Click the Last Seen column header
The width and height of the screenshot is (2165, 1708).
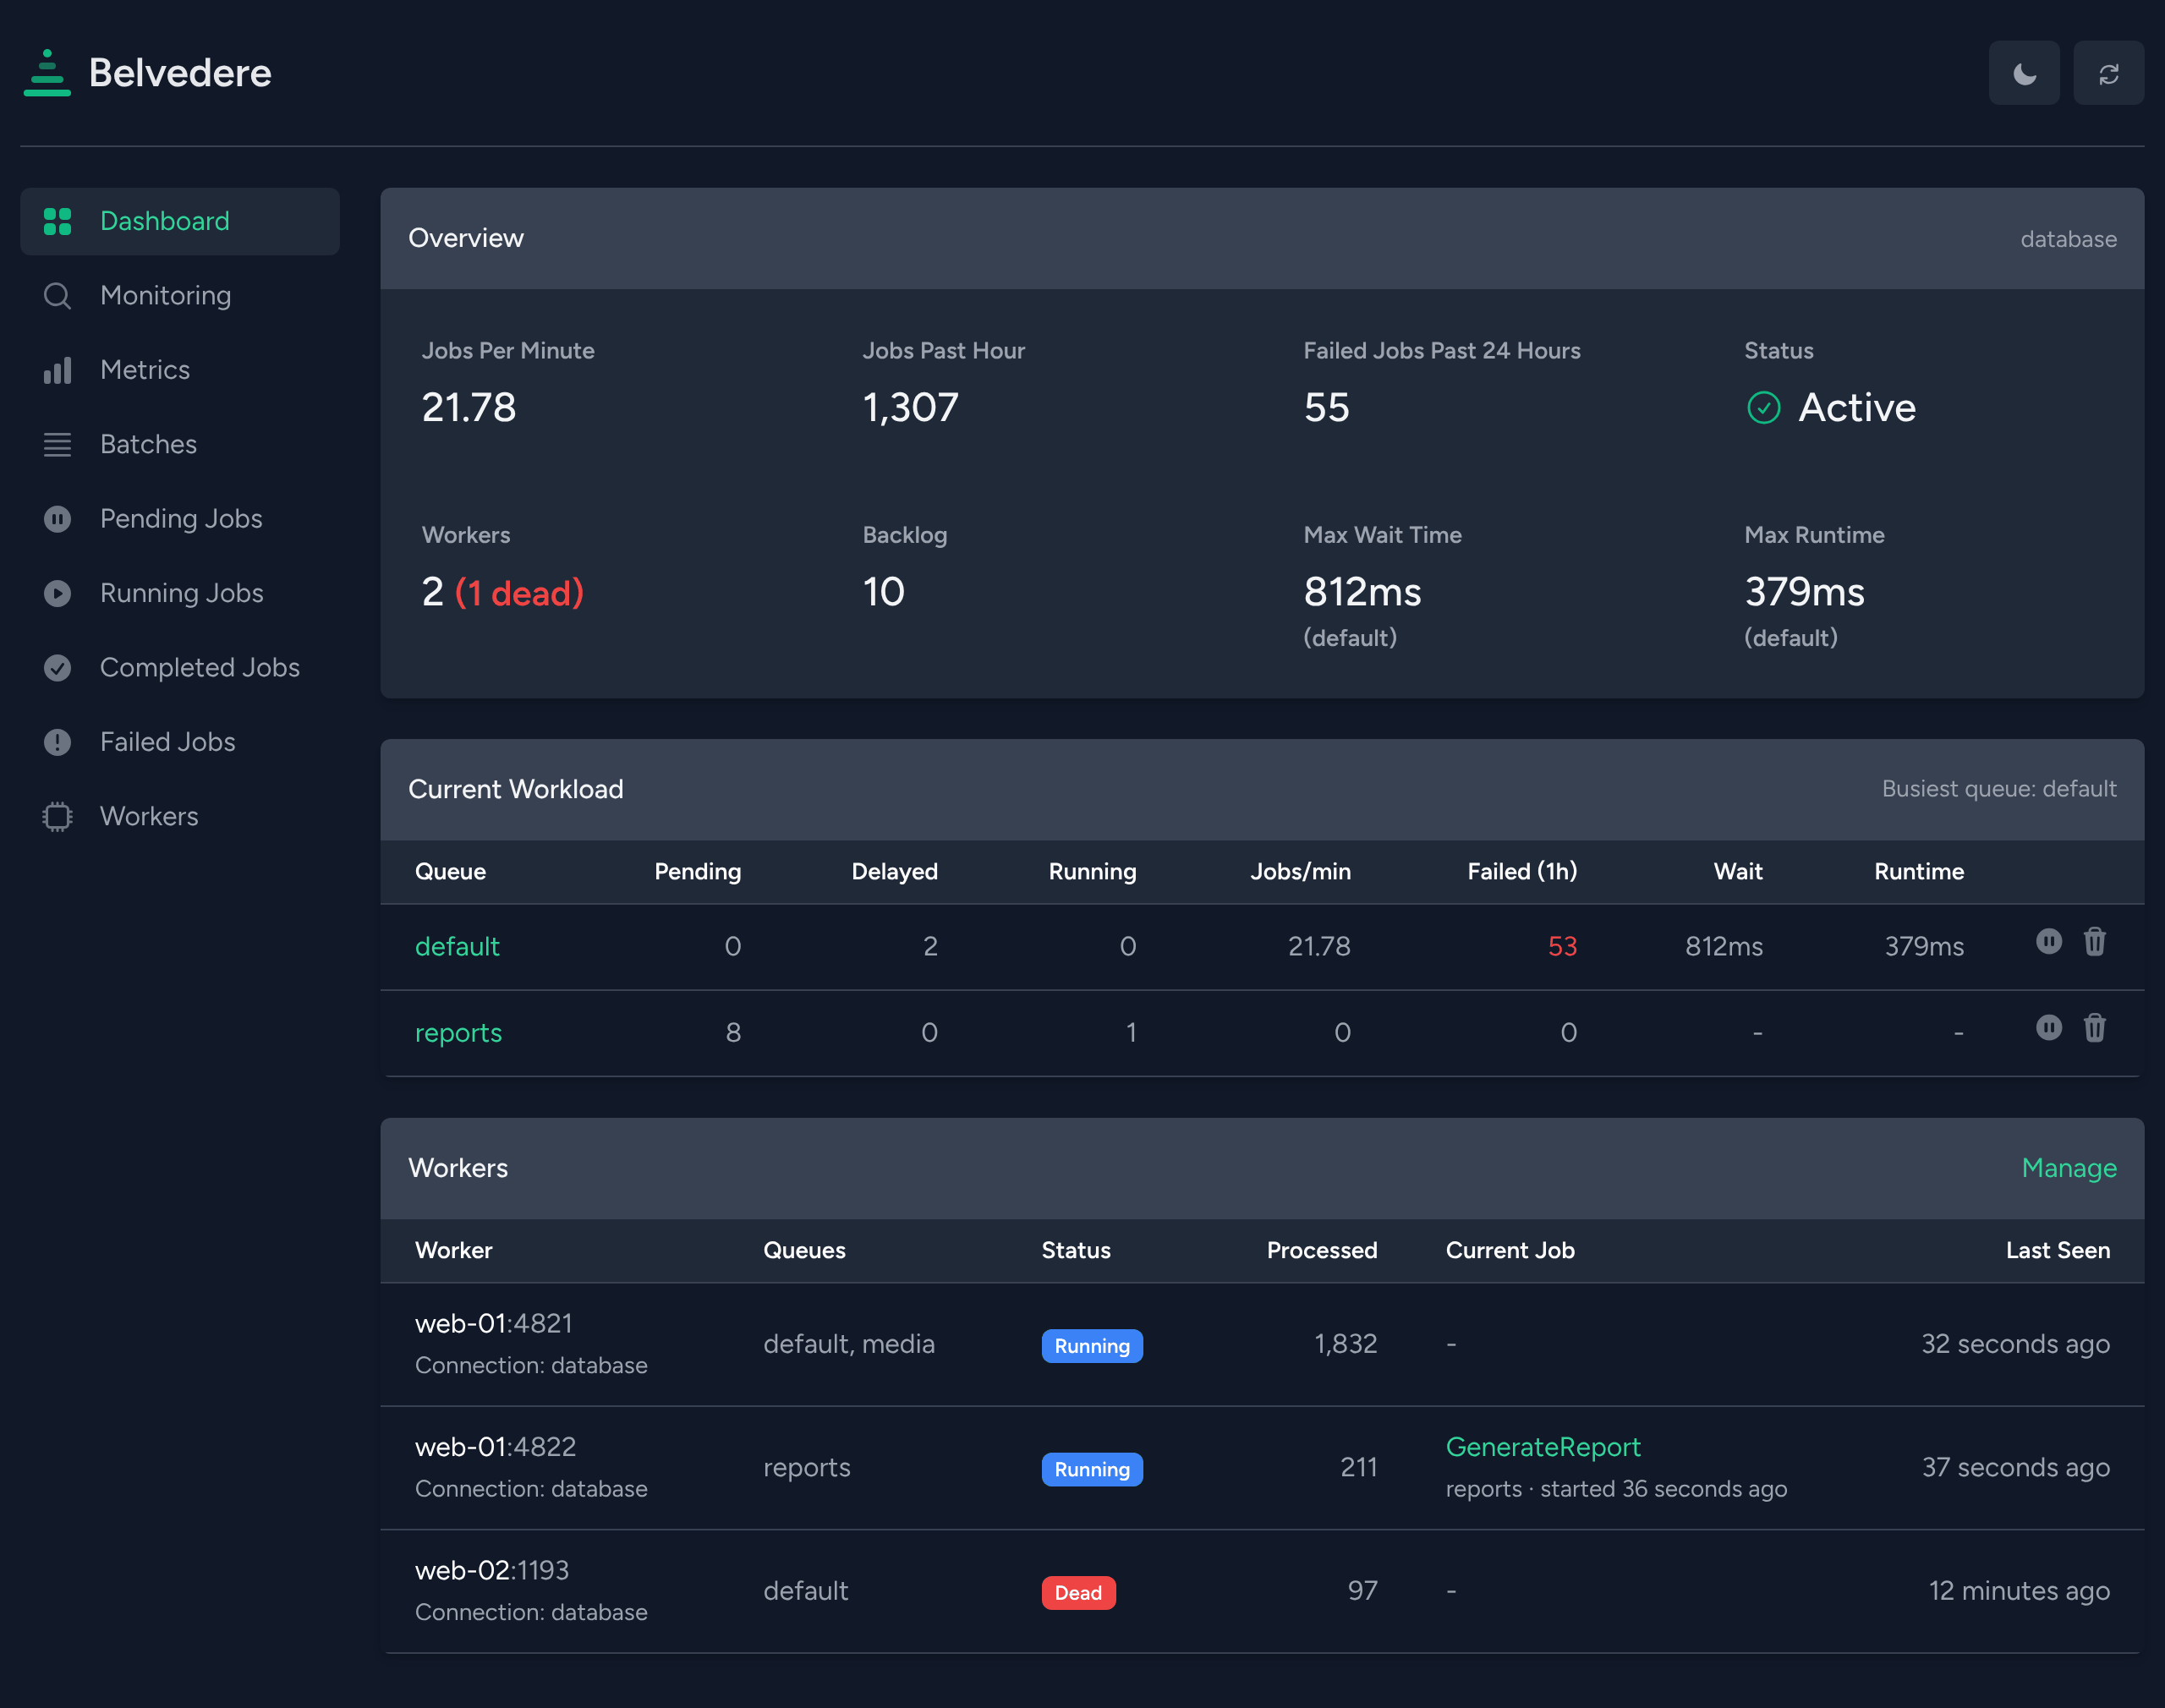[x=2058, y=1250]
